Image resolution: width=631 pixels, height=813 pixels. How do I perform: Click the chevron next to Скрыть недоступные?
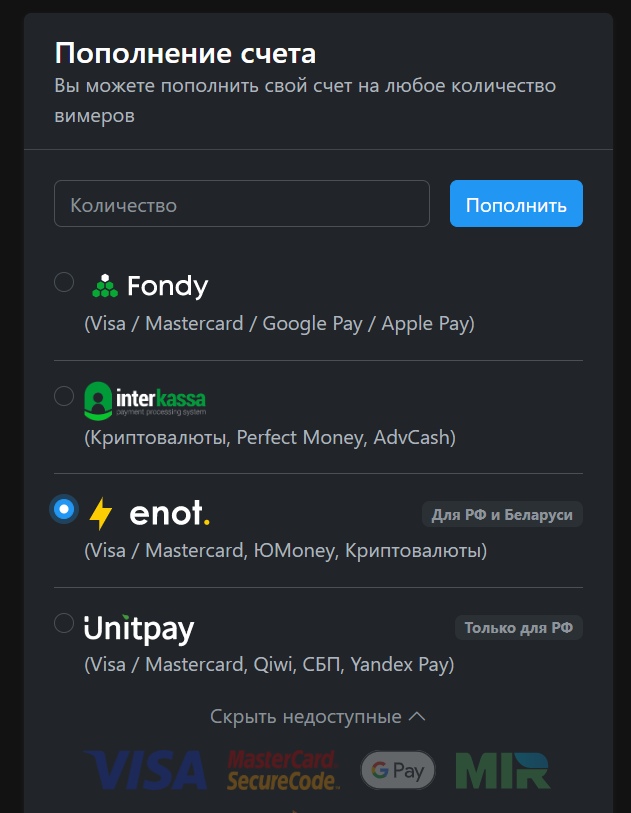coord(418,717)
